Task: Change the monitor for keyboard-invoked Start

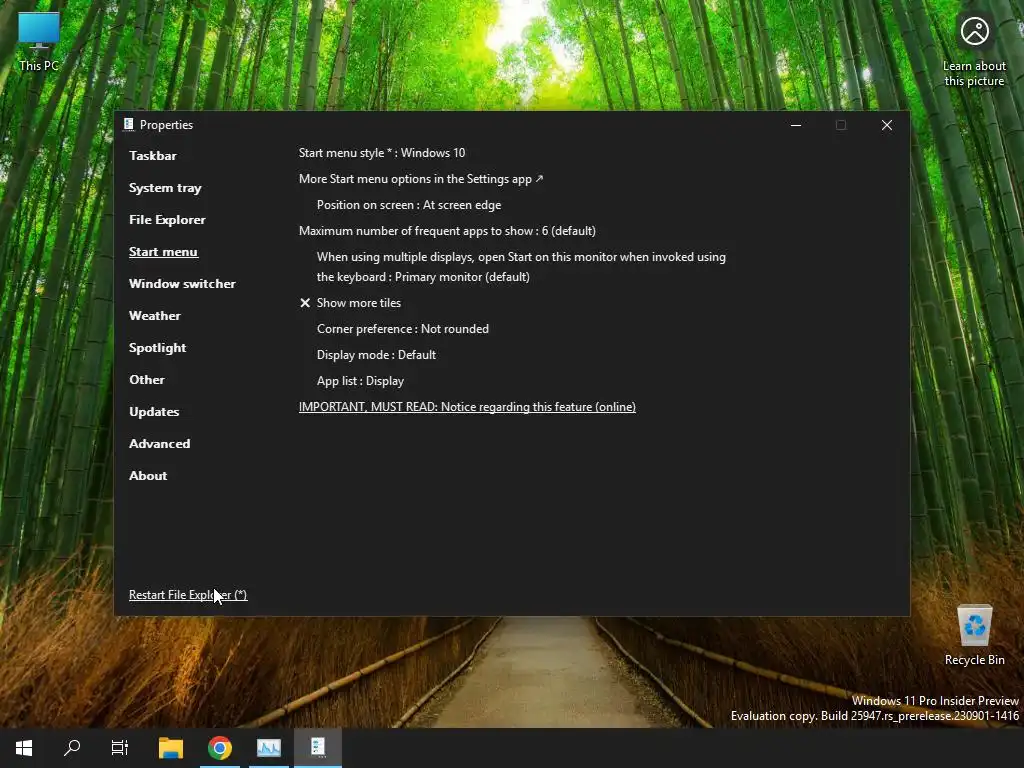Action: coord(521,266)
